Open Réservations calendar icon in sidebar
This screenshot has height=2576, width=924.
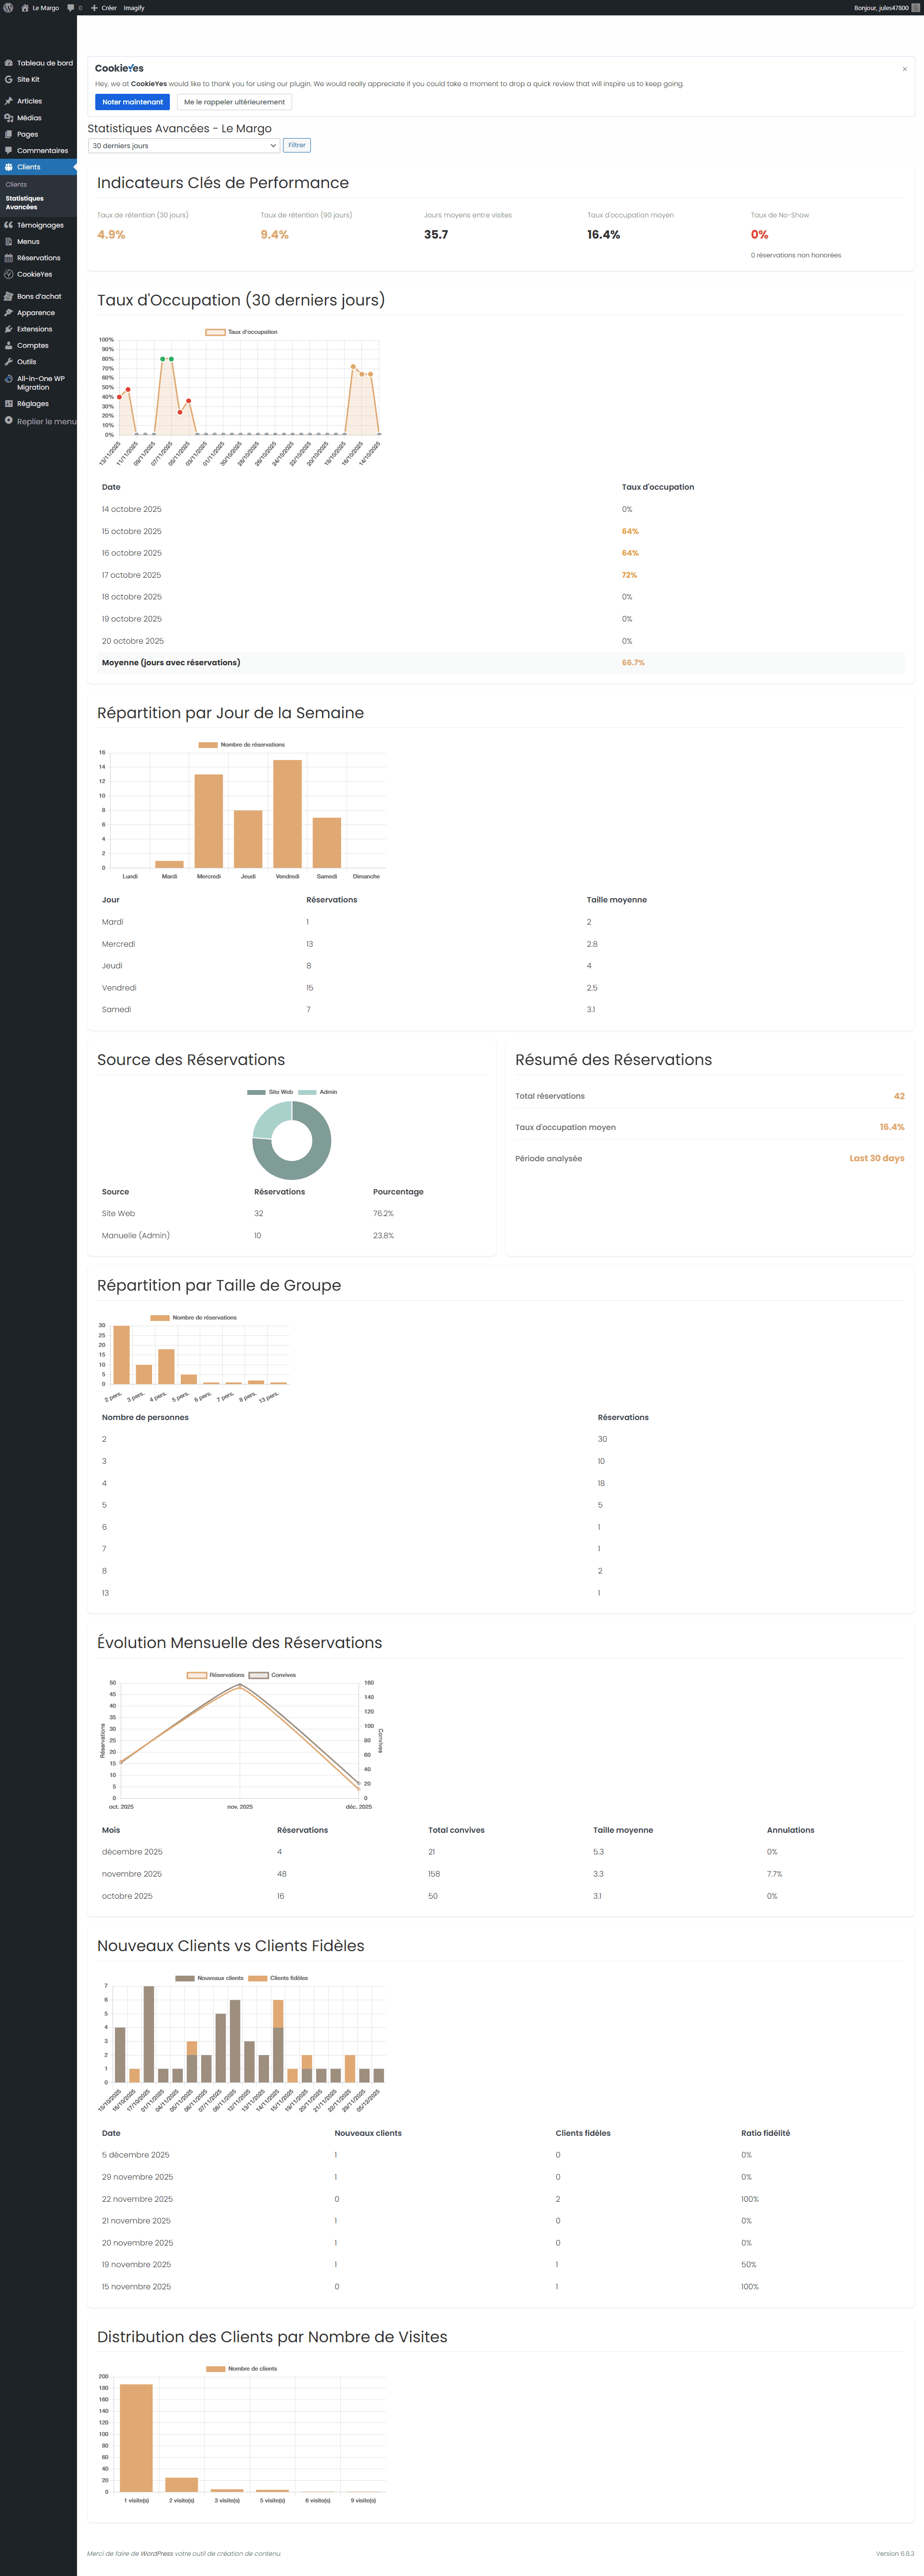pos(9,258)
